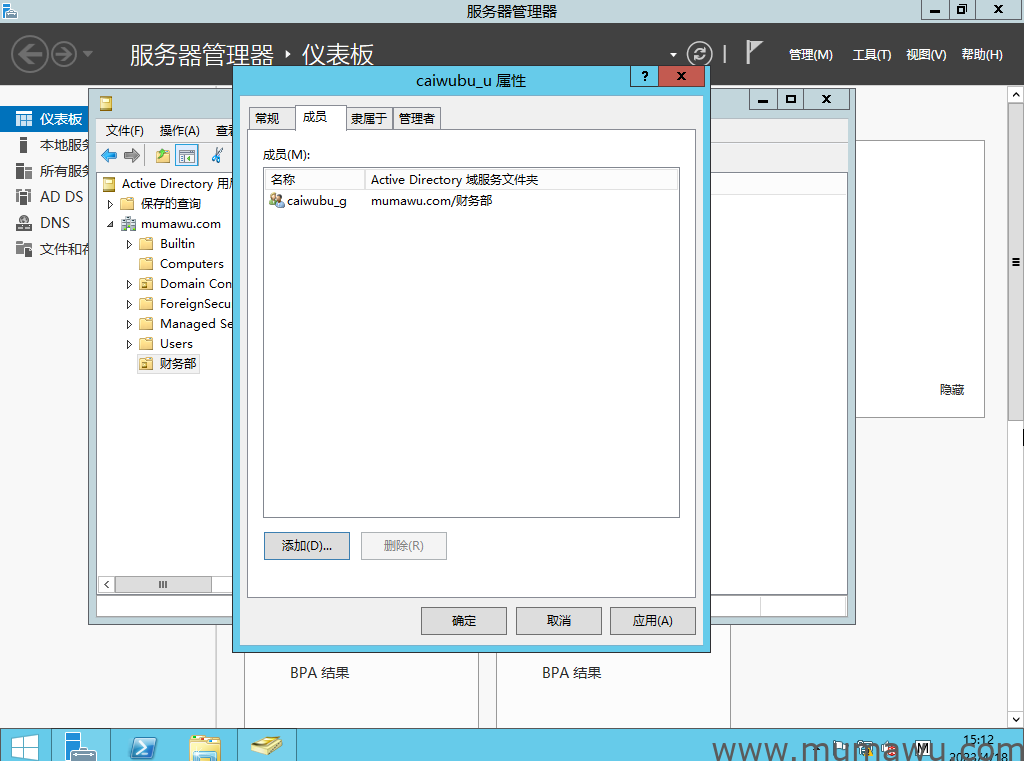Expand the Builtin tree node

(129, 244)
